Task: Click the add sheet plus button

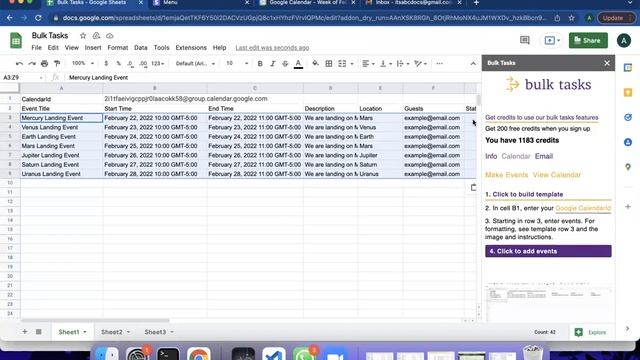Action: click(x=24, y=332)
